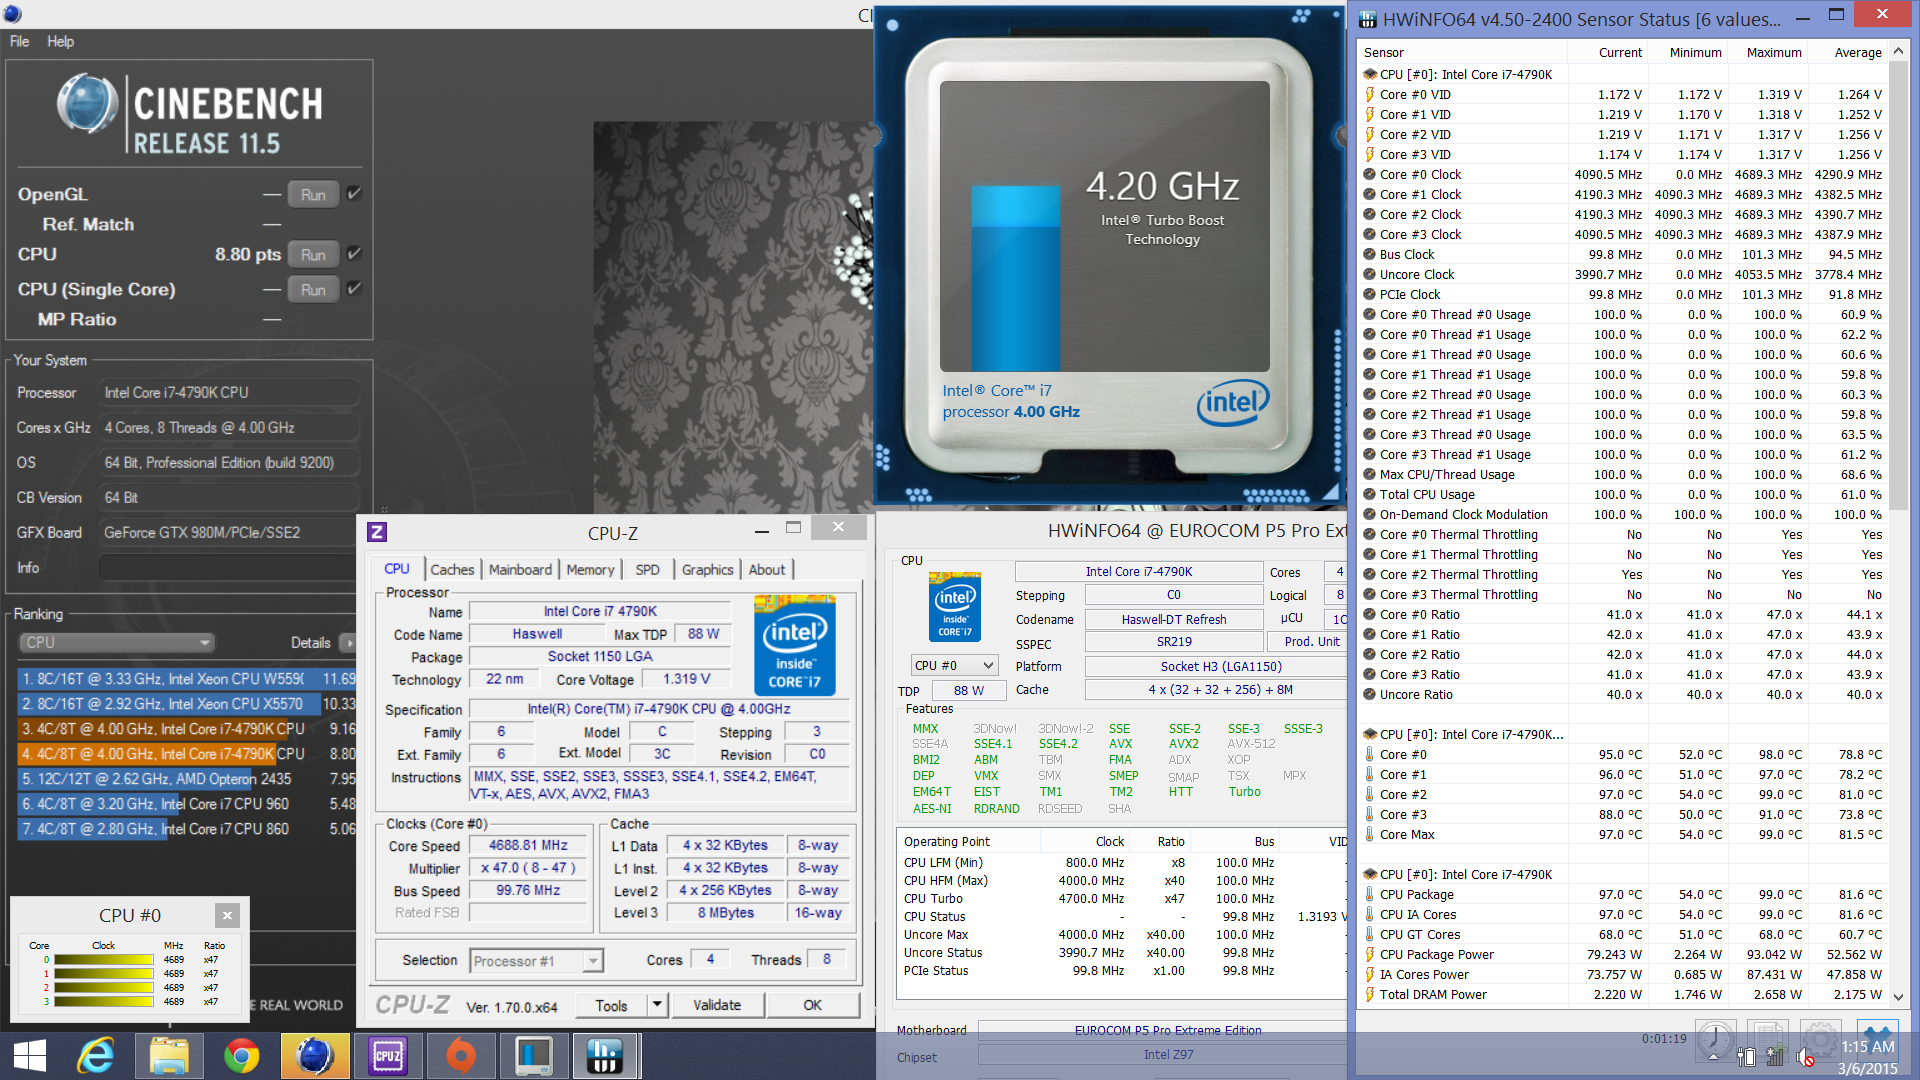Switch to the SPD tab in CPU-Z

(x=647, y=570)
